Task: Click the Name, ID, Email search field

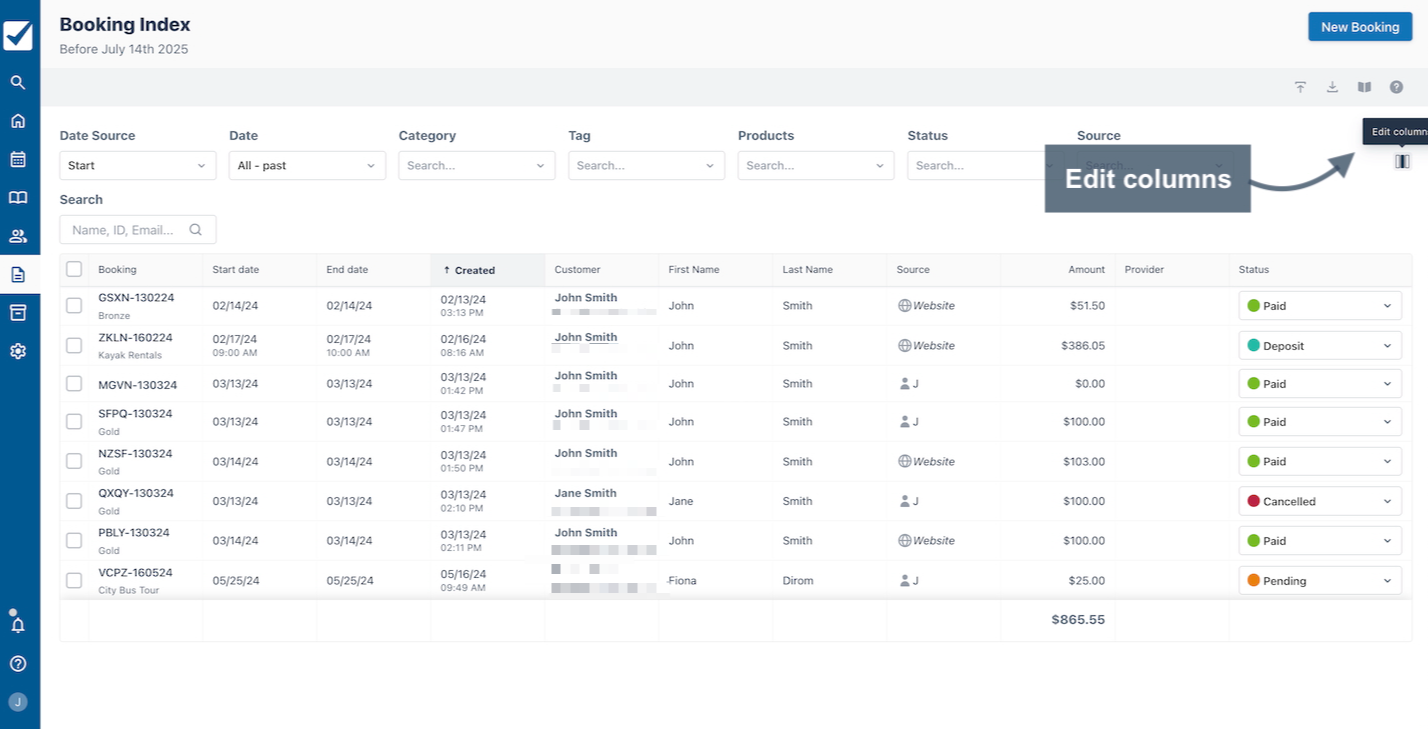Action: click(127, 230)
